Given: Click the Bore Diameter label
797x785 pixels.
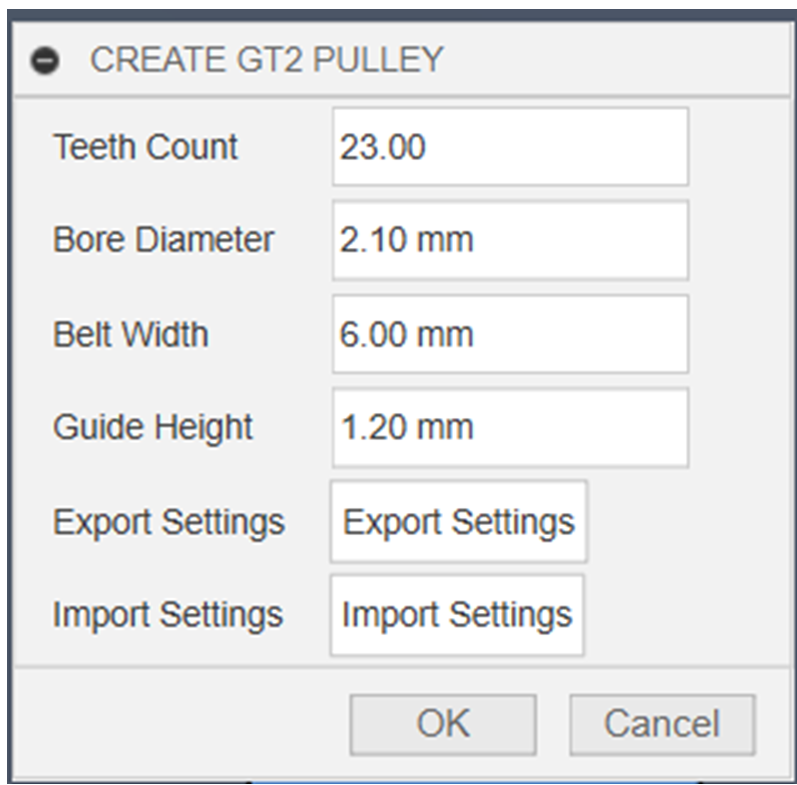Looking at the screenshot, I should point(163,240).
